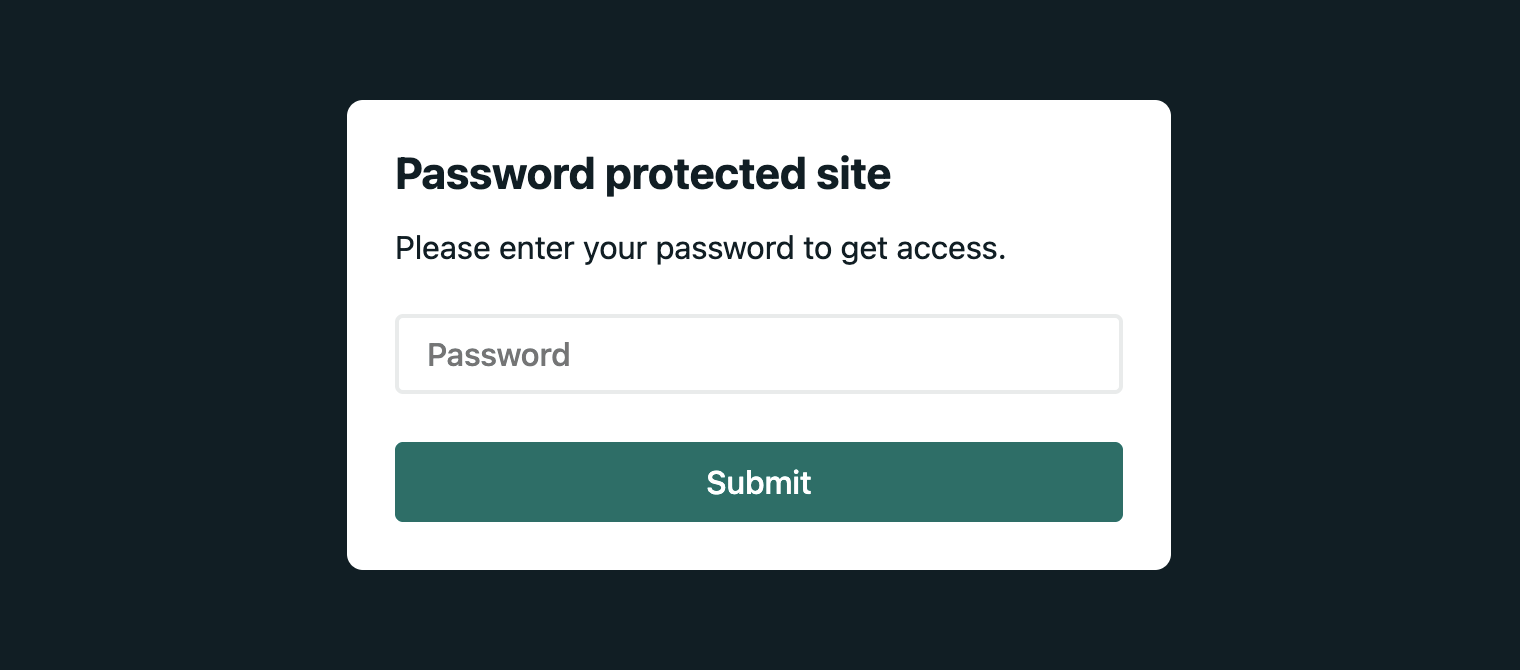Click the "Password" placeholder text
The width and height of the screenshot is (1520, 670).
click(x=498, y=355)
